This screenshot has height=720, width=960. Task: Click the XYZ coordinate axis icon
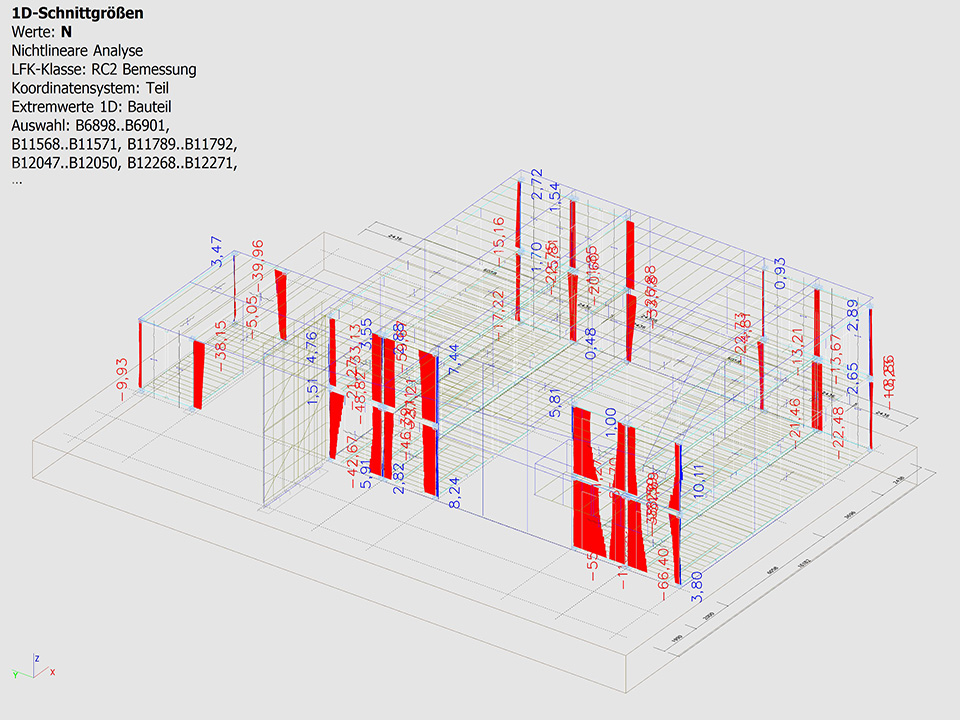35,667
